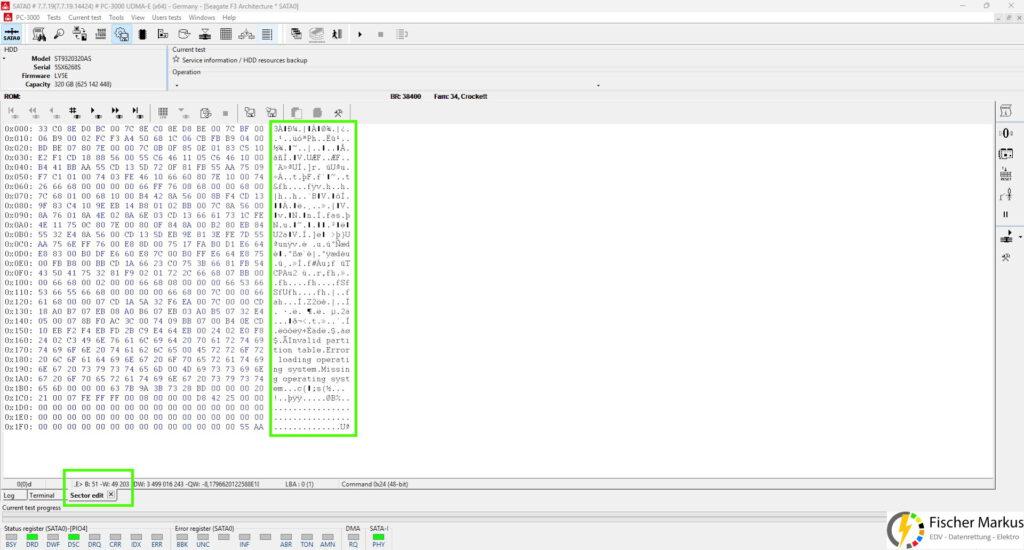Click the pause icon in right sidebar

point(1005,214)
